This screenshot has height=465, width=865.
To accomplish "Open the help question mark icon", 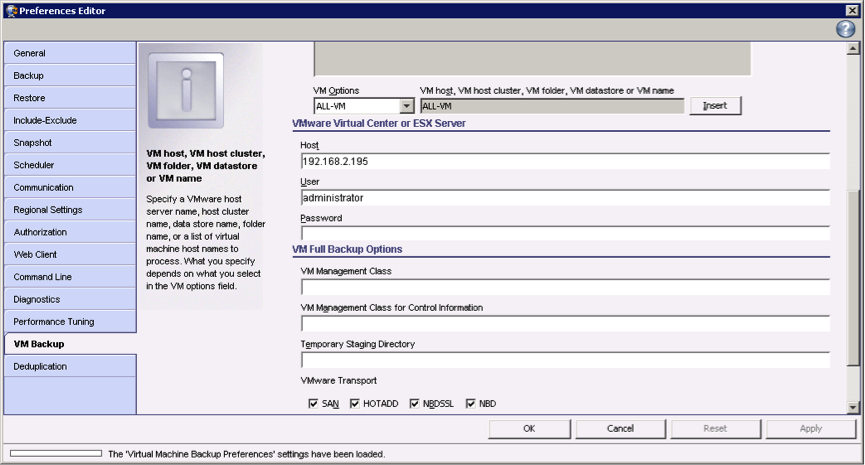I will pos(845,29).
